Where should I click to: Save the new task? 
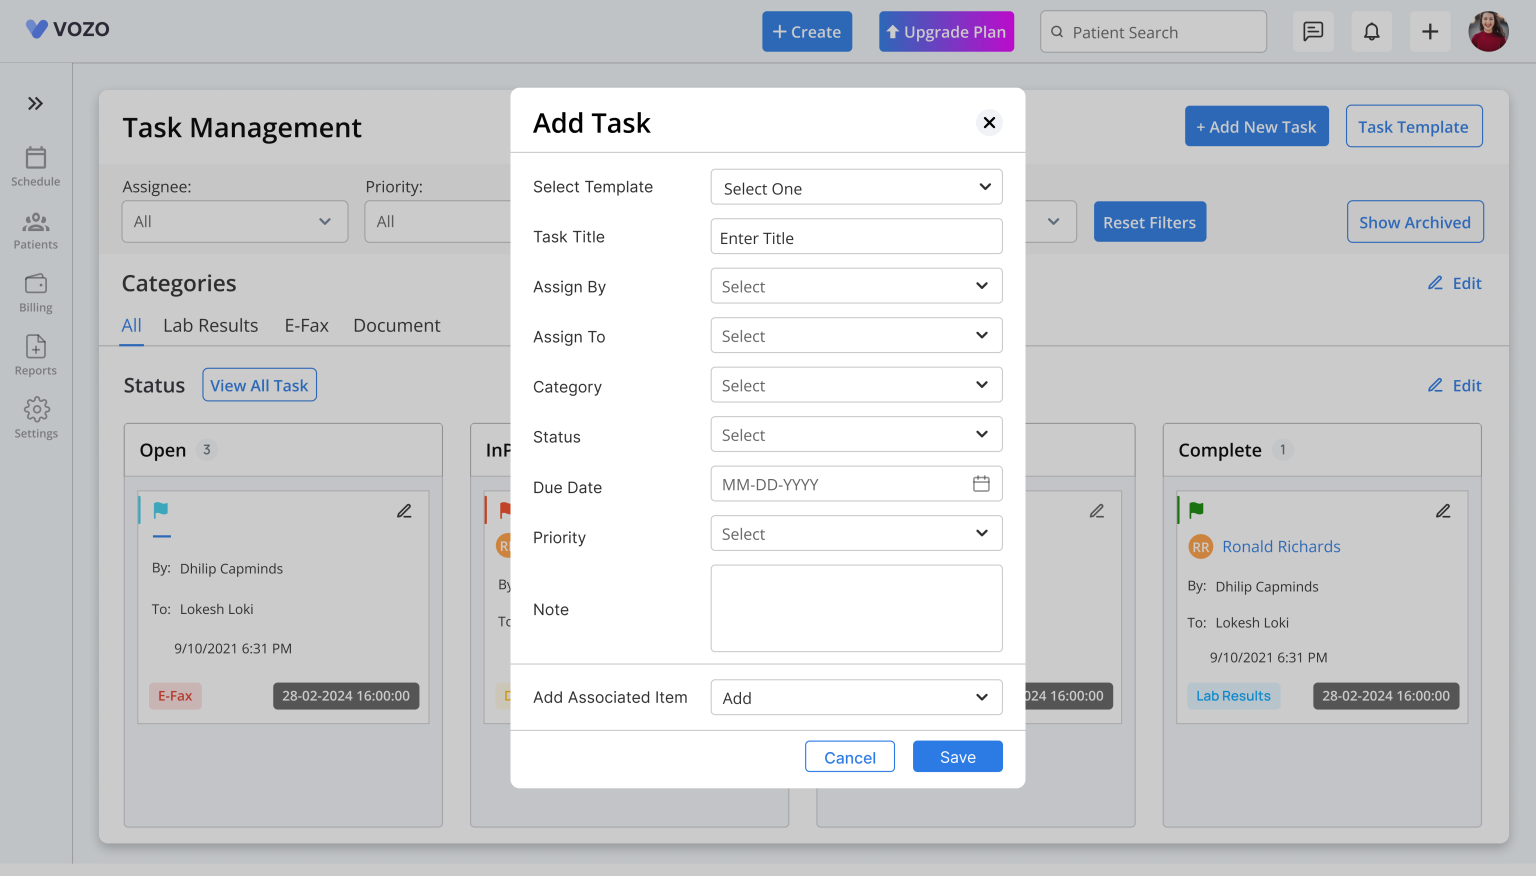pyautogui.click(x=957, y=756)
